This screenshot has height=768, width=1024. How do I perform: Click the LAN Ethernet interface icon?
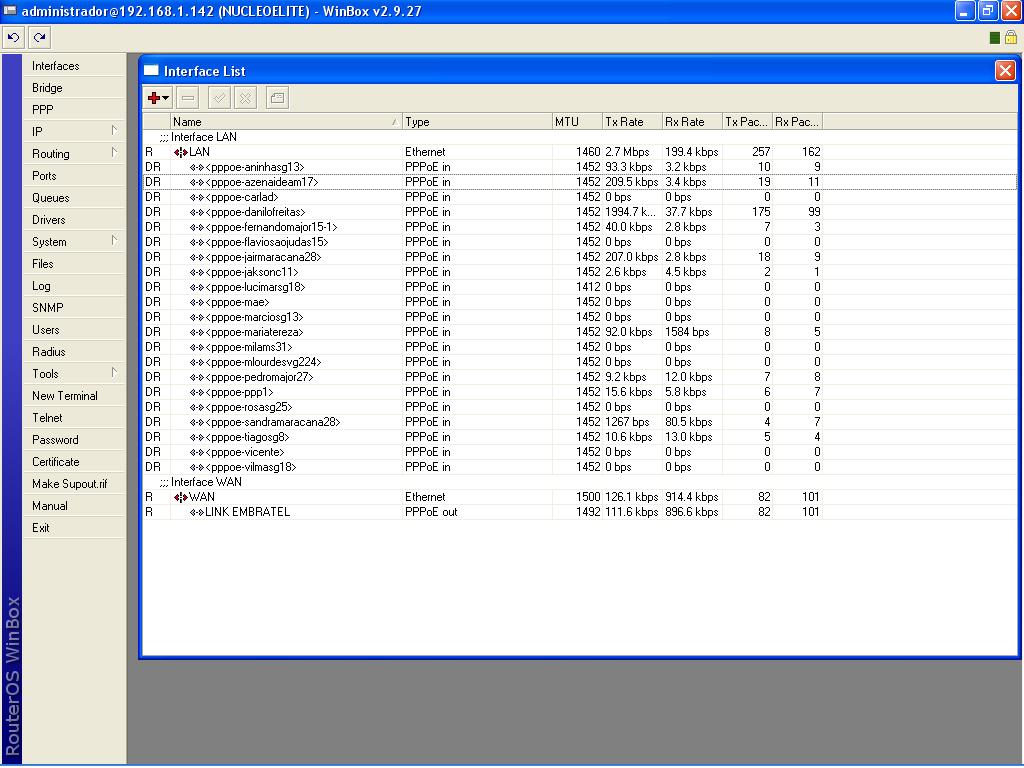click(180, 152)
